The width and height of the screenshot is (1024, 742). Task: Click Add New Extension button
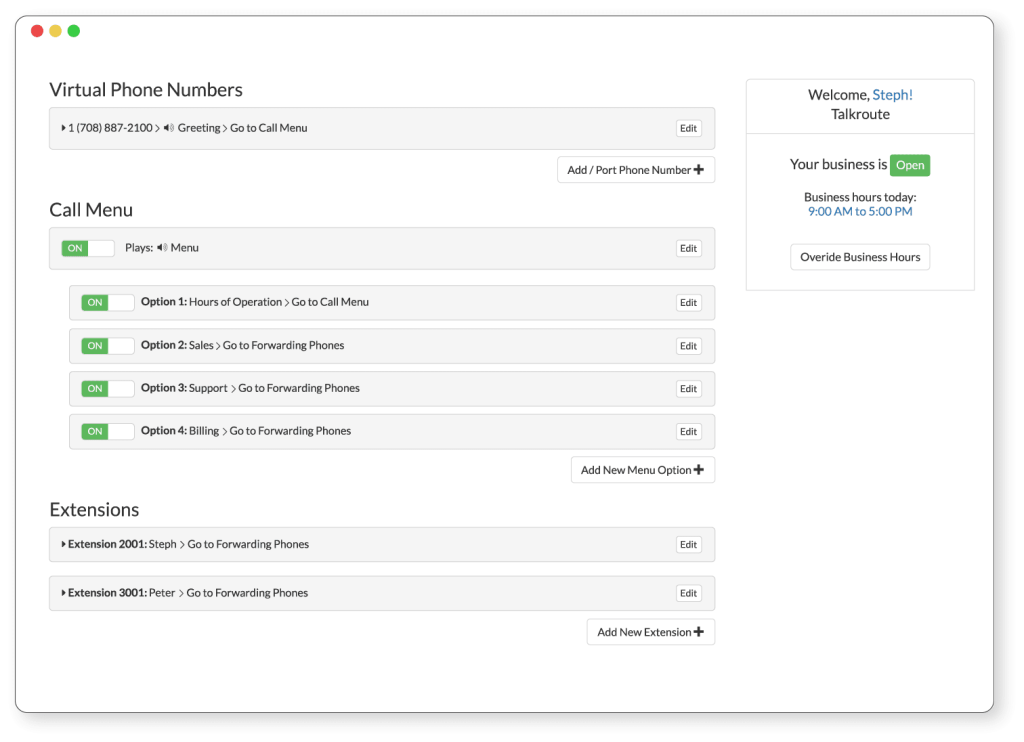(650, 632)
